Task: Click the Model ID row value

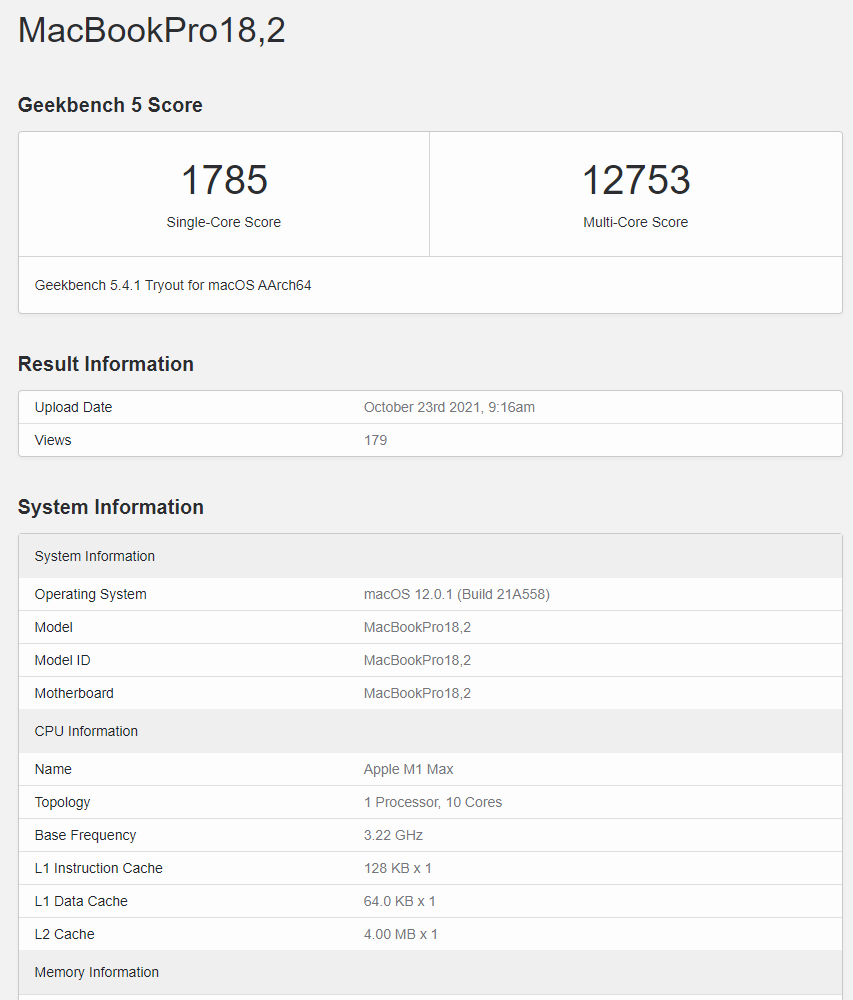Action: click(417, 660)
